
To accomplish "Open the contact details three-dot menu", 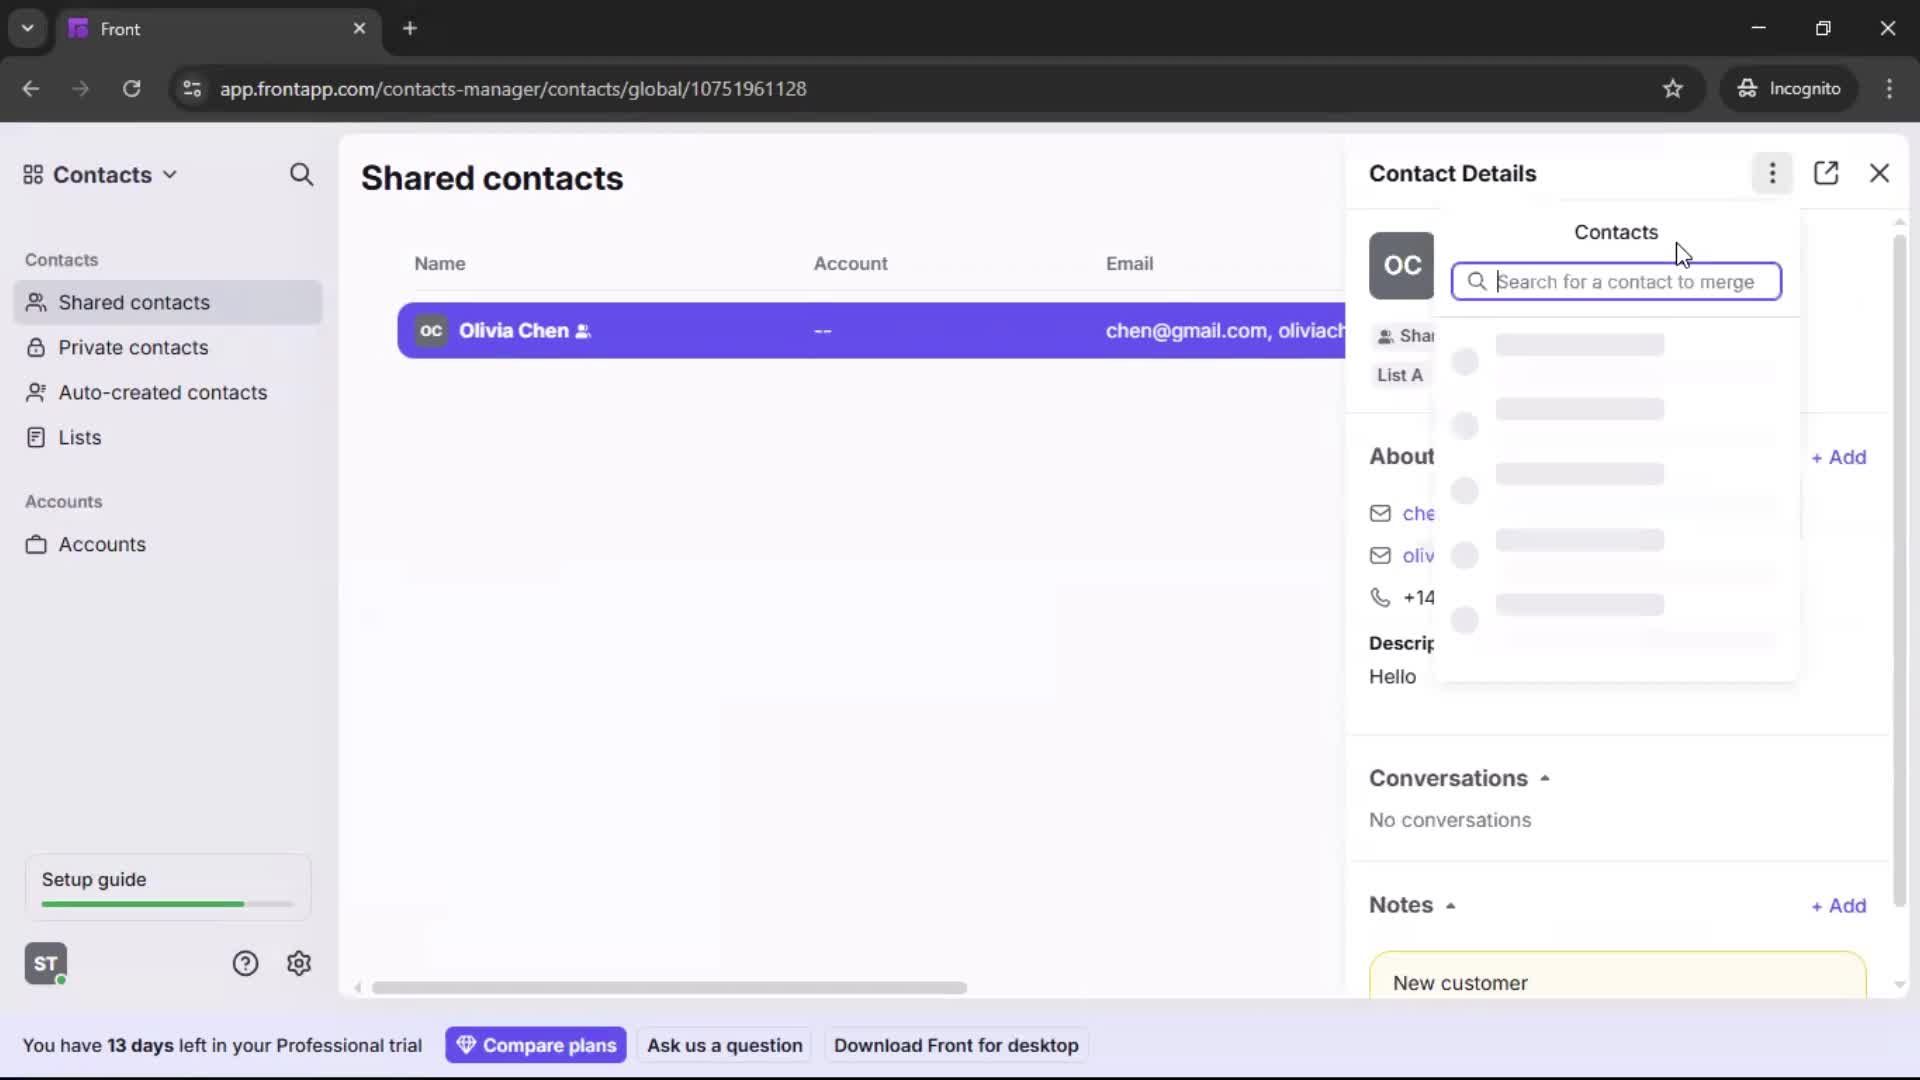I will [1771, 173].
